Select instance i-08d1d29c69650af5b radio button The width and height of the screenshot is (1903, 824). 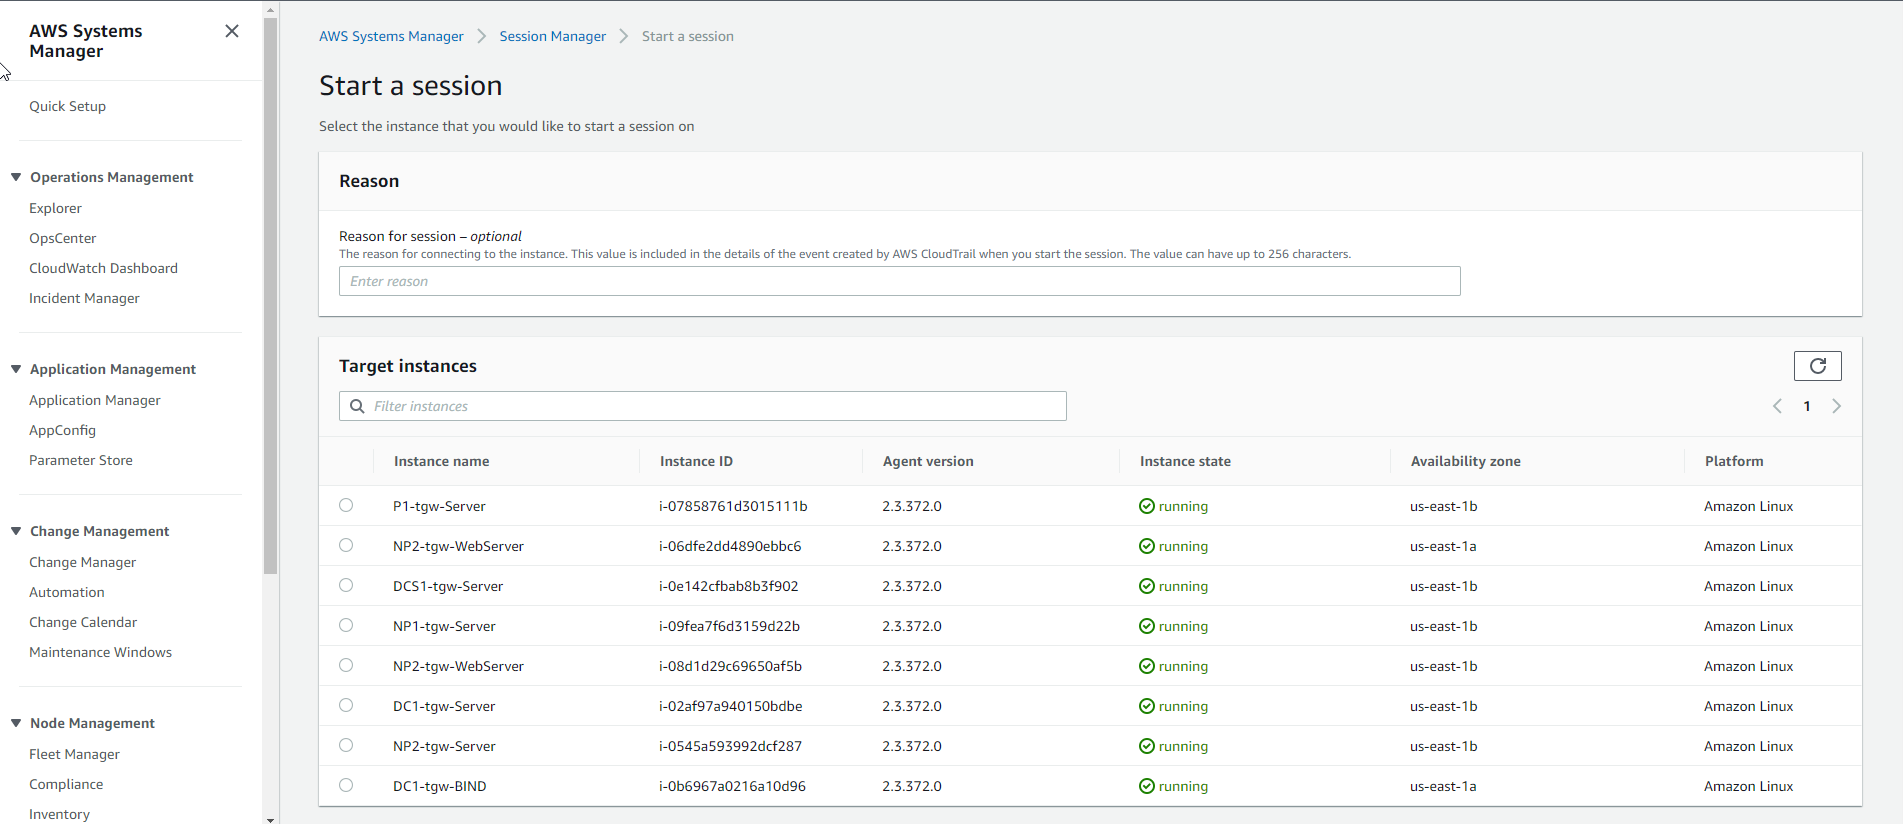coord(346,665)
